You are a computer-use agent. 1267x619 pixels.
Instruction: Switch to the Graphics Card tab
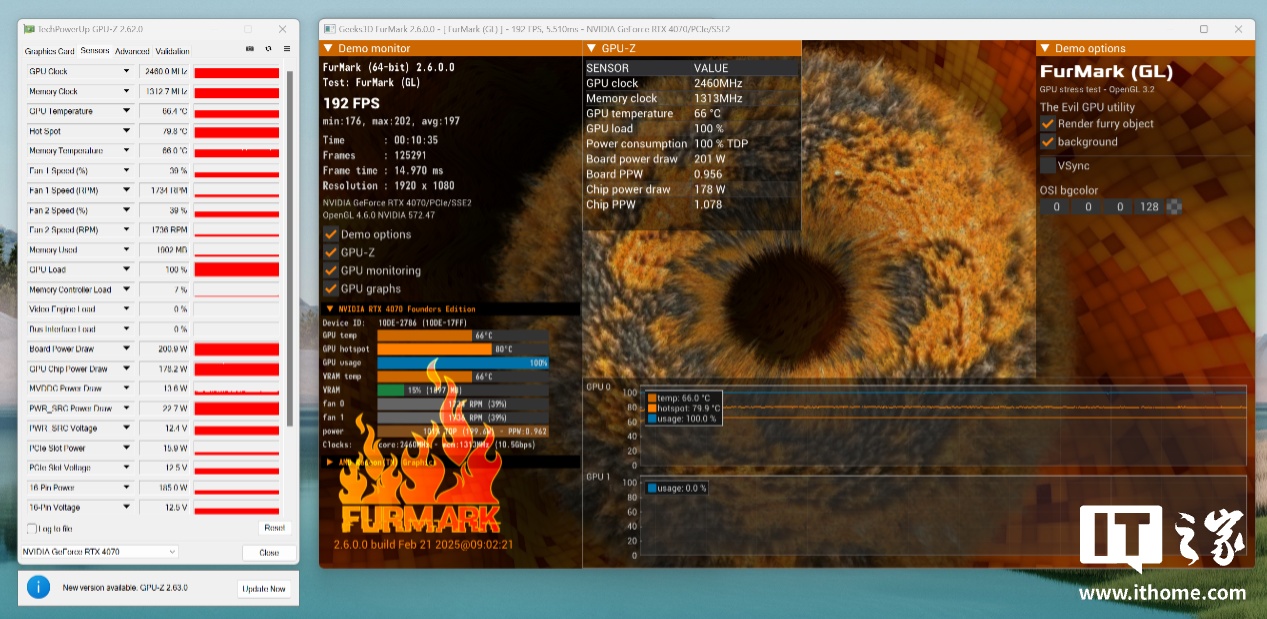49,51
